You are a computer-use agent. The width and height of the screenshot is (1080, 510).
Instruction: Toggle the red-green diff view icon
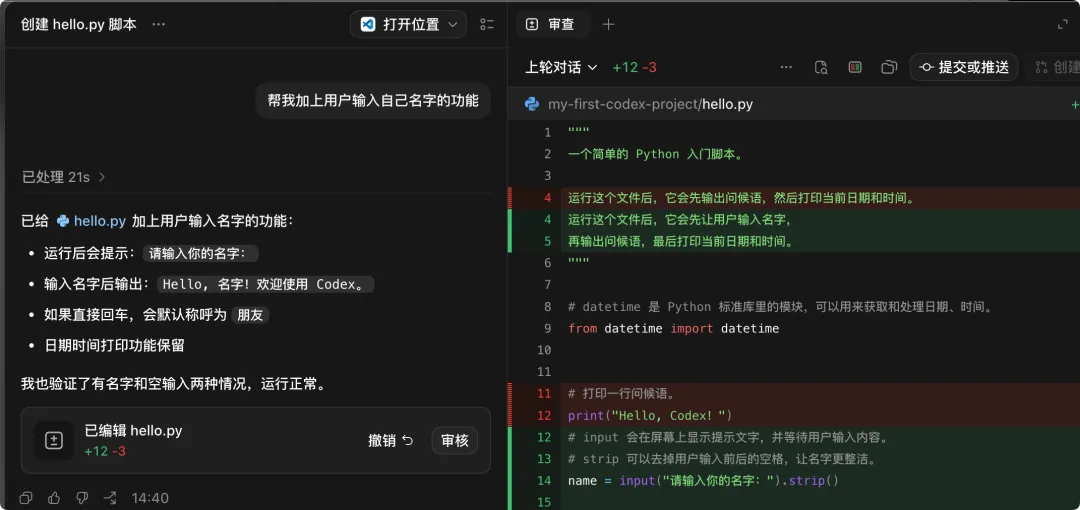[855, 67]
